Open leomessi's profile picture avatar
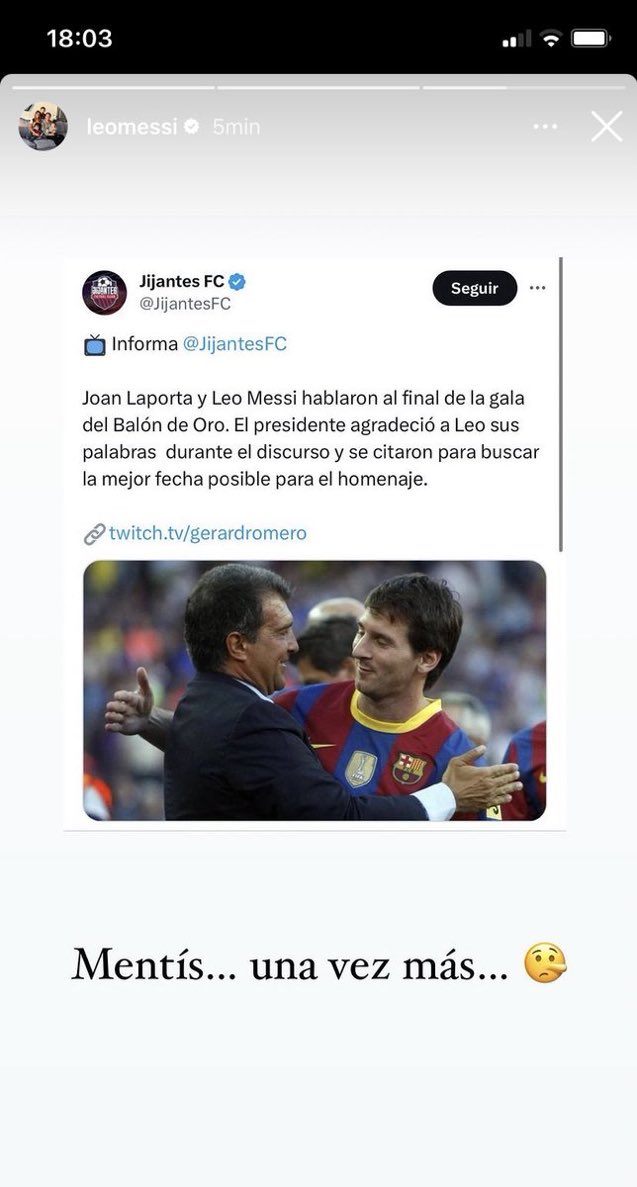 (43, 127)
